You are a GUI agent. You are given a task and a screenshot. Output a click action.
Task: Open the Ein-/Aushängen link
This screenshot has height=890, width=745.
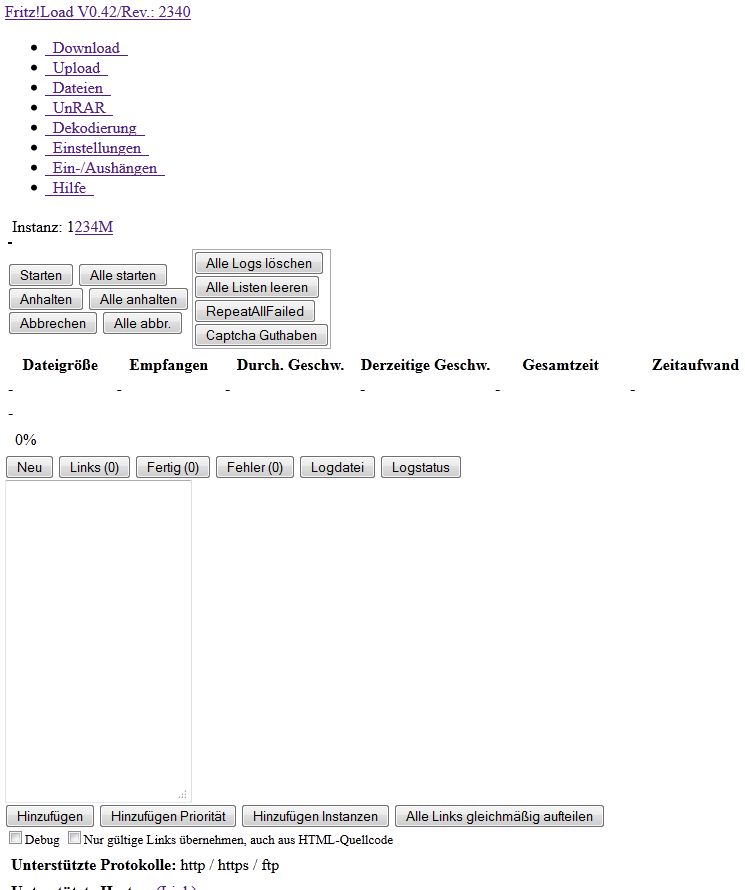click(105, 168)
